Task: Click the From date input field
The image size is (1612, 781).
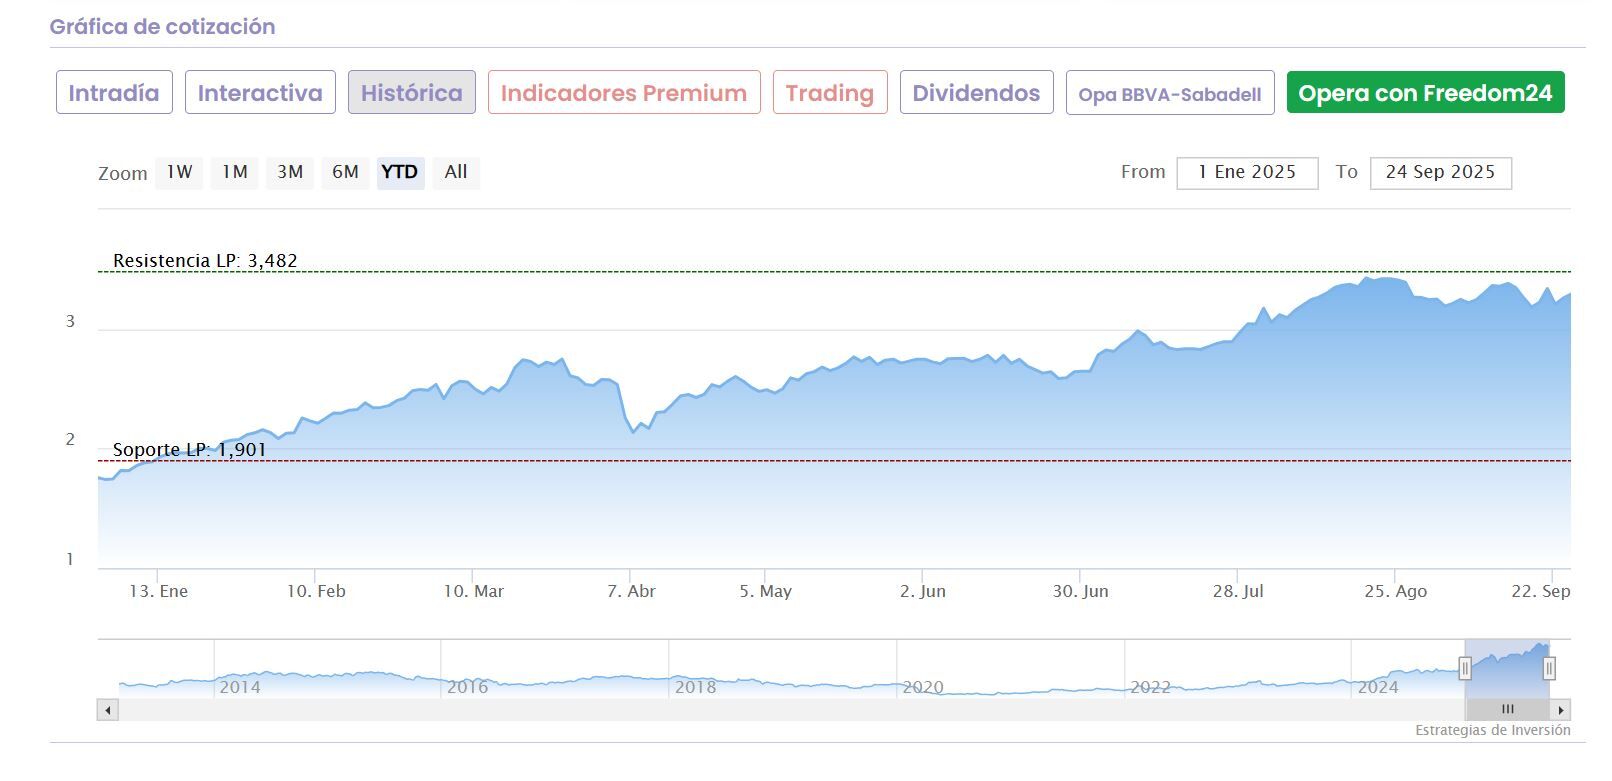Action: (x=1247, y=172)
